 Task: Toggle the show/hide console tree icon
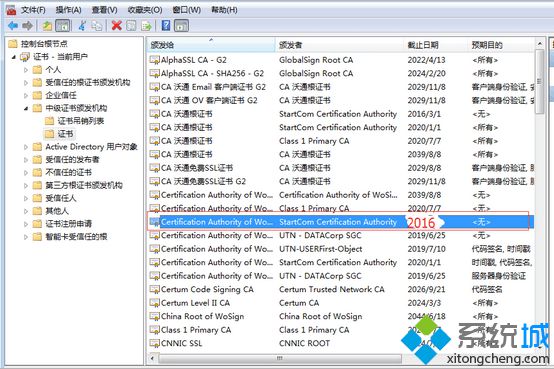pyautogui.click(x=63, y=26)
